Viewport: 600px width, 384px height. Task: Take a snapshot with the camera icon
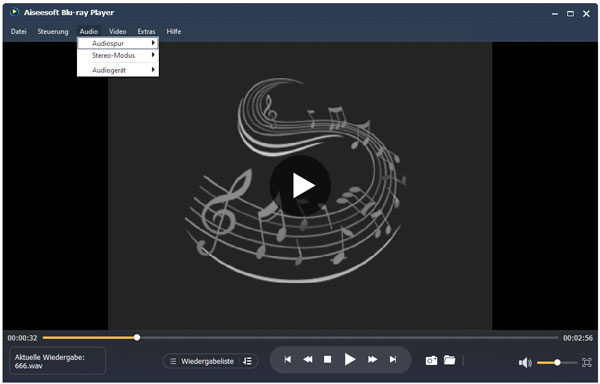pos(431,360)
